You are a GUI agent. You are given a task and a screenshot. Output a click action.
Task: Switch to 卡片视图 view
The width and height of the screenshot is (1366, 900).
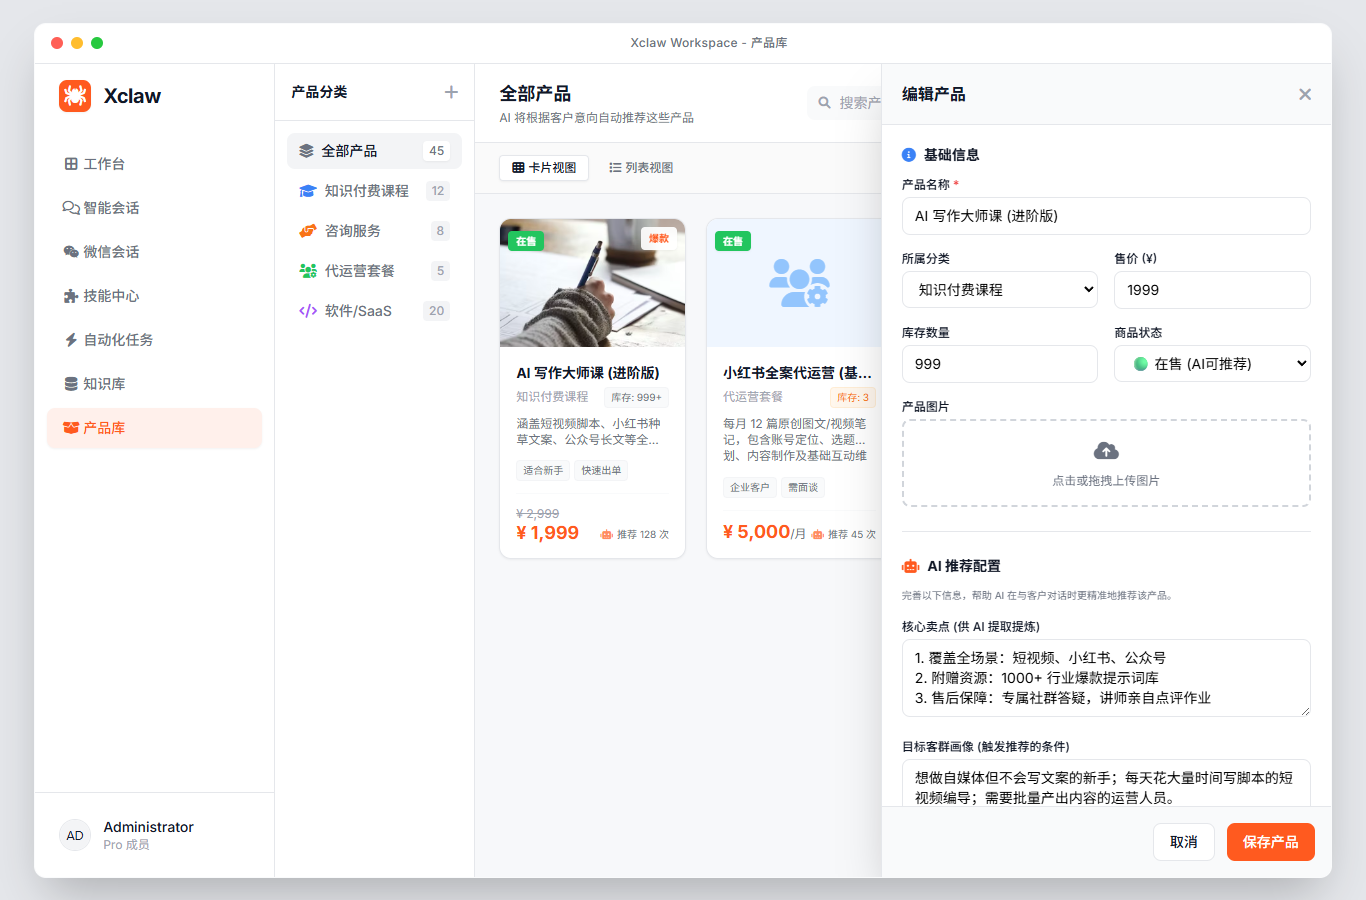544,167
